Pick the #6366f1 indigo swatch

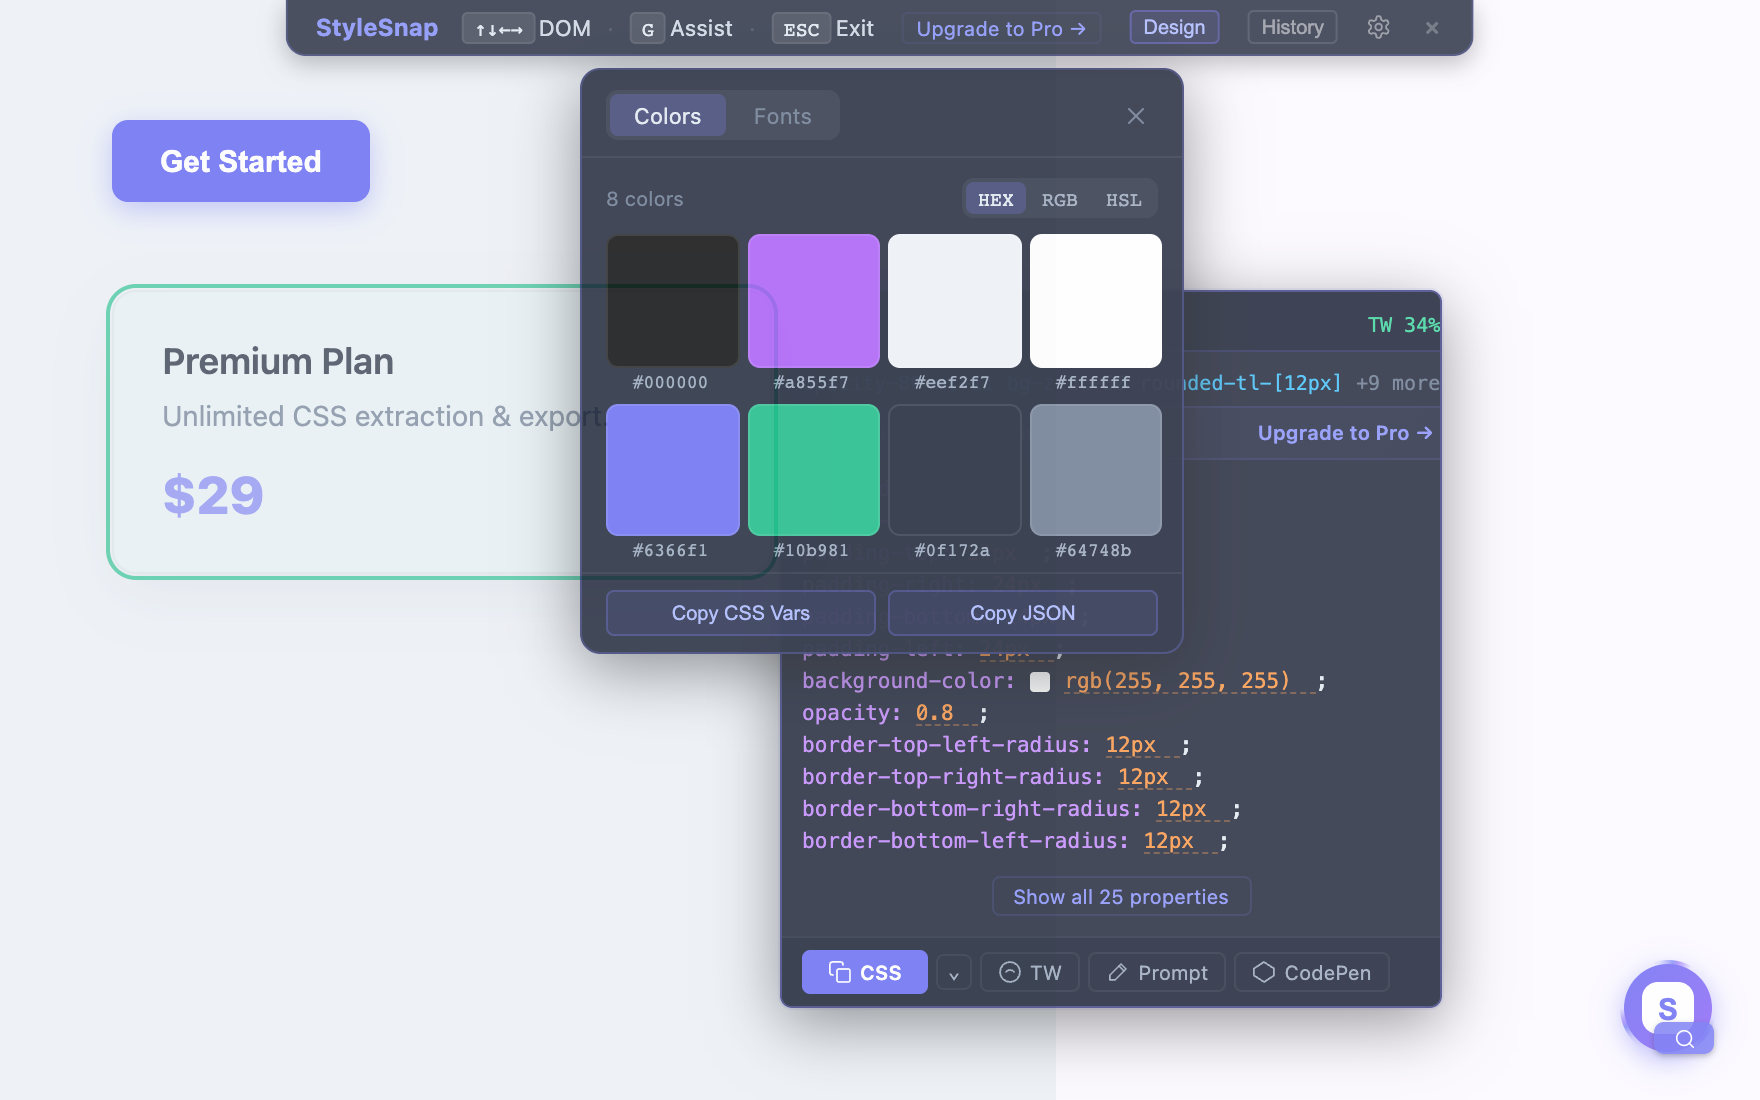[673, 470]
